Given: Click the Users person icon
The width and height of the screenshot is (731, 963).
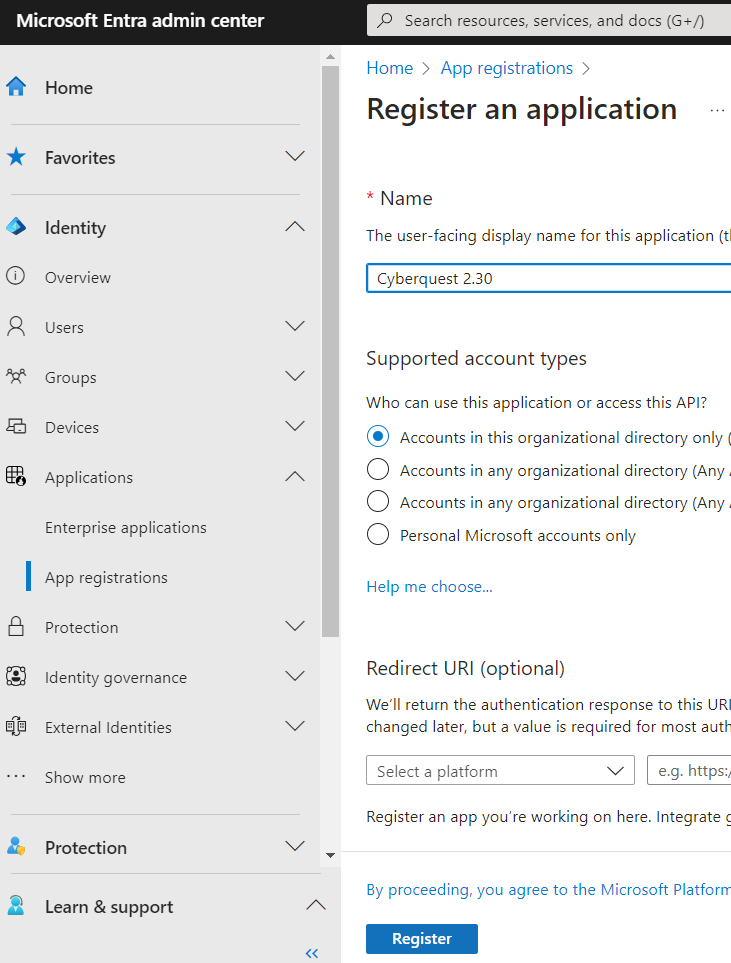Looking at the screenshot, I should (16, 327).
